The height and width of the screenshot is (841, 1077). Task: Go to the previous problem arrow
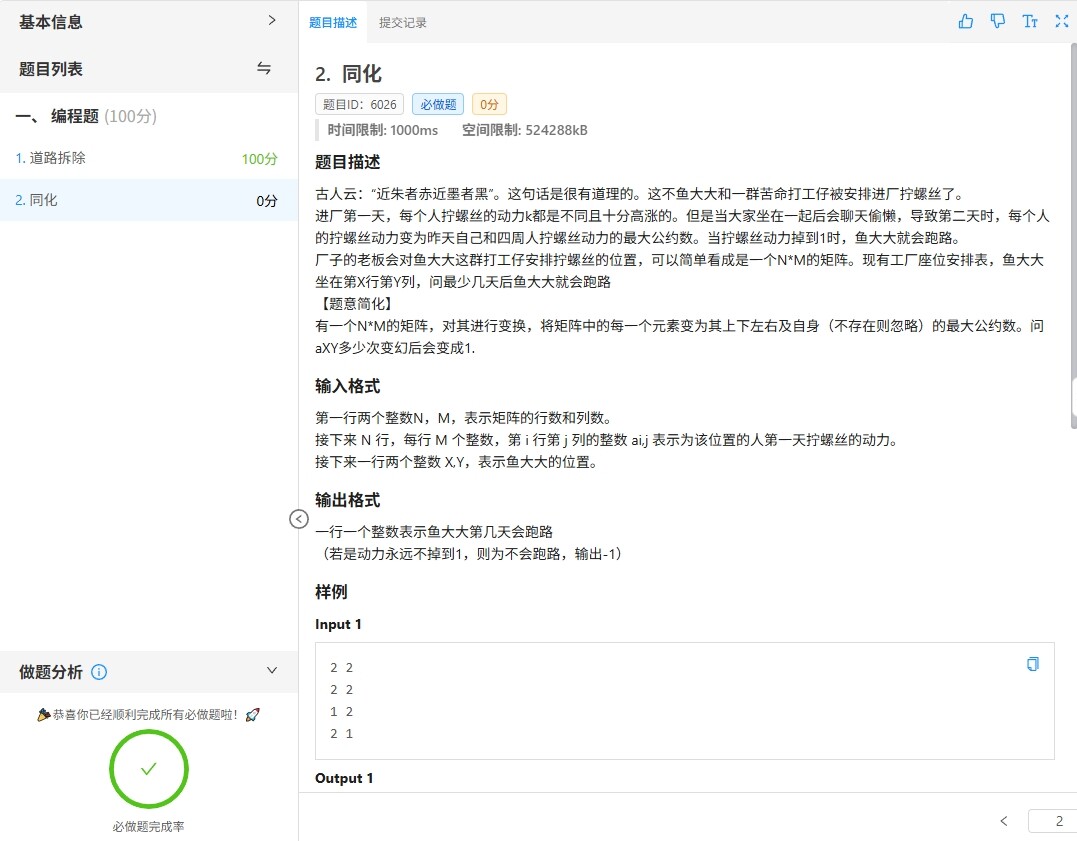click(1004, 821)
